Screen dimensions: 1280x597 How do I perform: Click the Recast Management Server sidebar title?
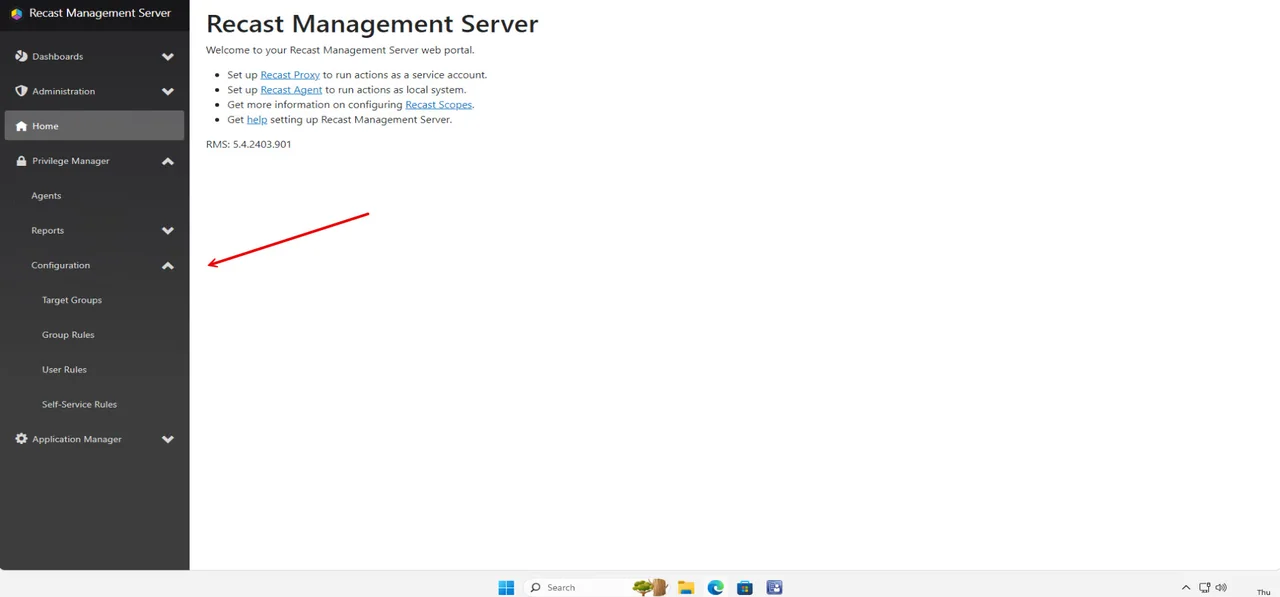click(x=100, y=14)
